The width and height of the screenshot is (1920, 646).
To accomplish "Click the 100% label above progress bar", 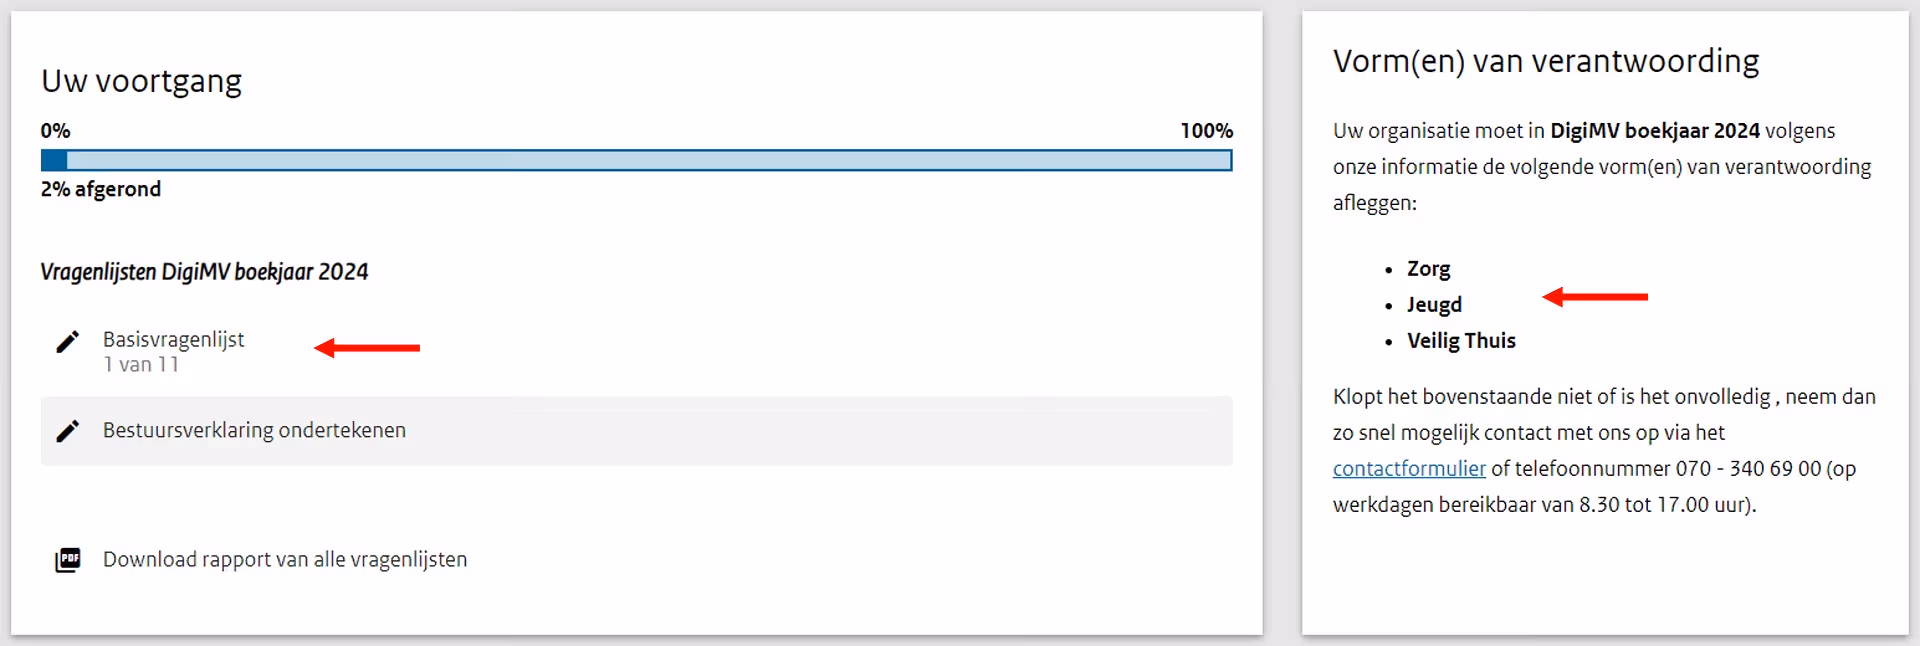I will click(x=1206, y=131).
